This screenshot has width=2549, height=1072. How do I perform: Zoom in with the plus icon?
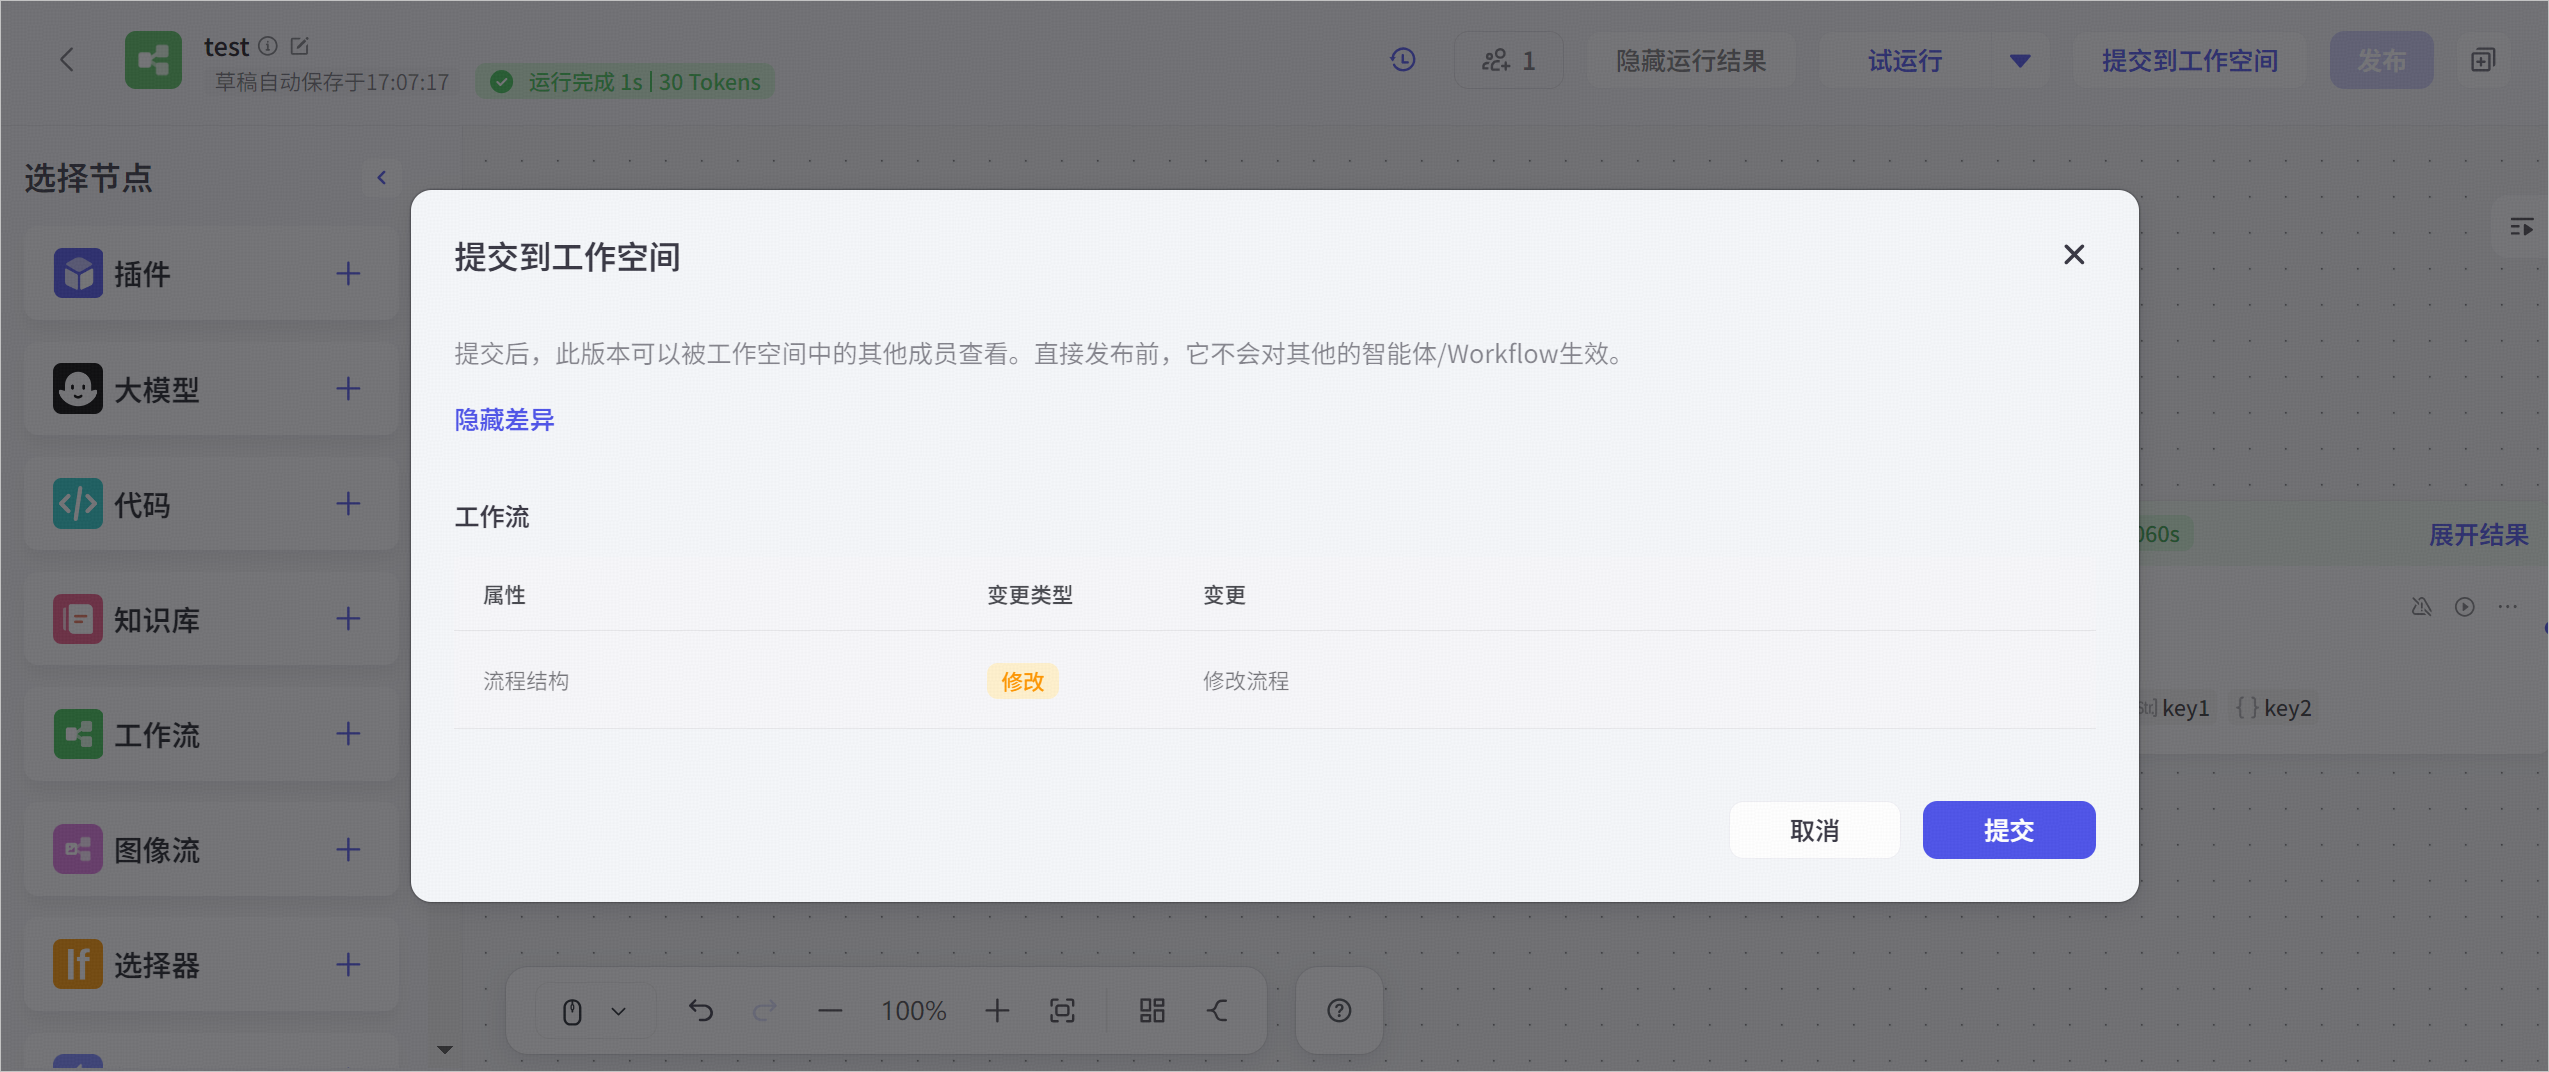click(997, 1011)
